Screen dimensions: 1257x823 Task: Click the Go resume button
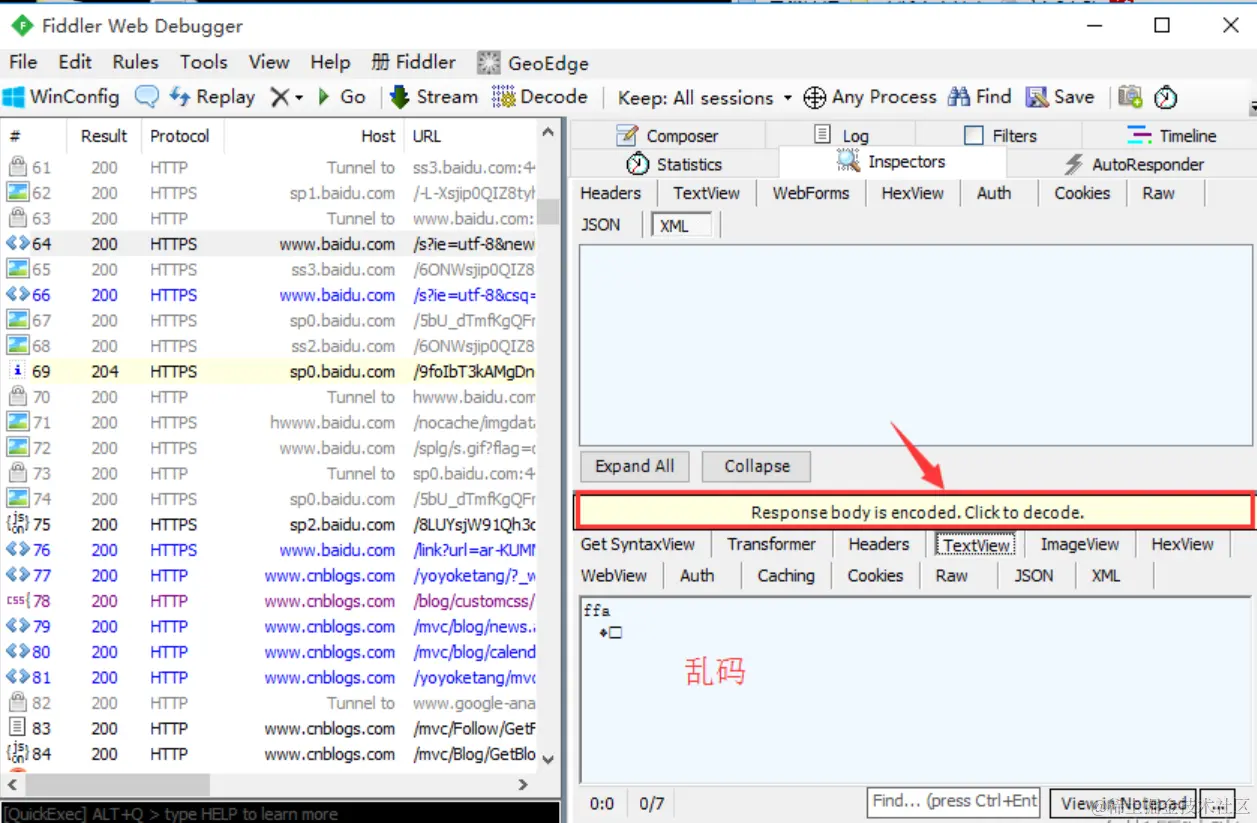pos(341,97)
